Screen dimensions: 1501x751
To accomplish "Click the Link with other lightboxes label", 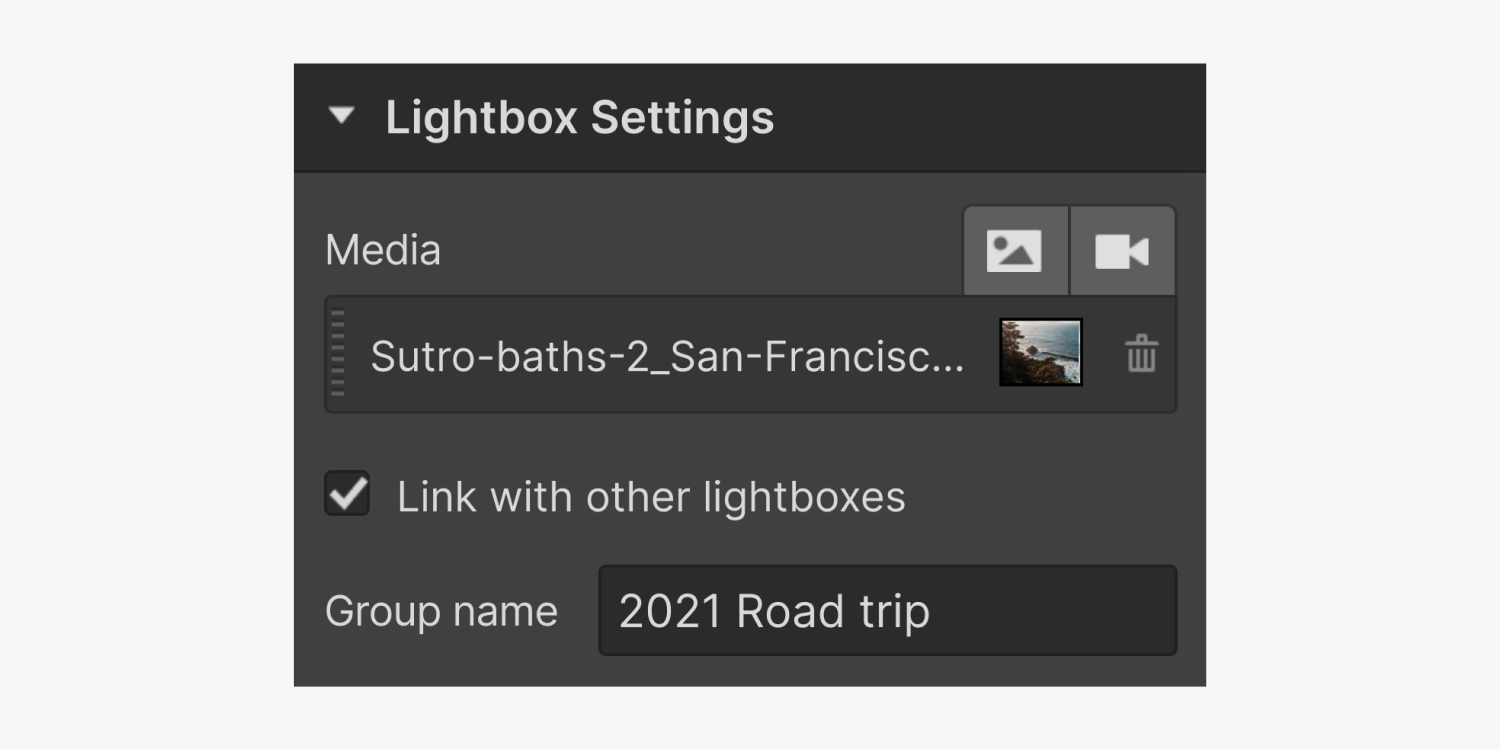I will point(651,497).
